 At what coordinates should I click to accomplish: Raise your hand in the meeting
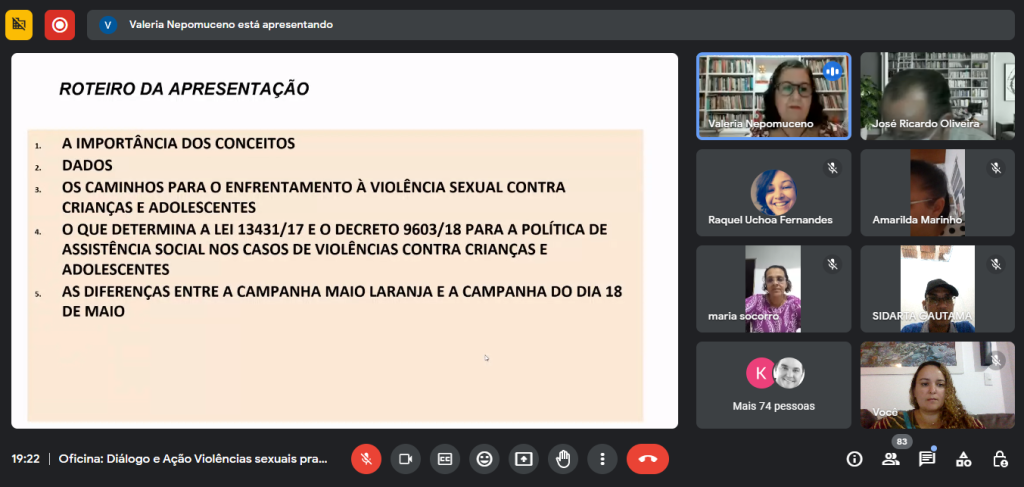(563, 459)
